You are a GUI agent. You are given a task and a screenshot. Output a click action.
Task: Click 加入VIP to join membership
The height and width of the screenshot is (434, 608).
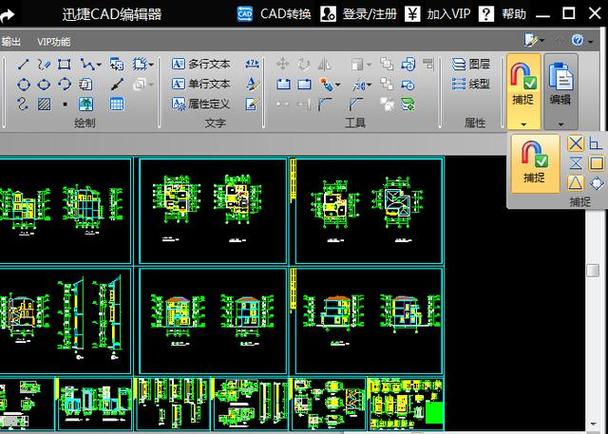(442, 14)
